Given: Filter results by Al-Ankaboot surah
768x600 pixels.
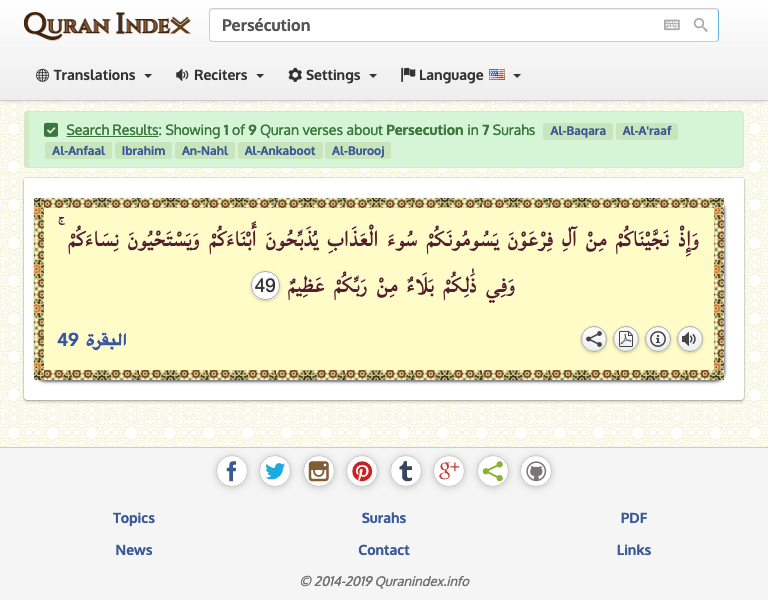Looking at the screenshot, I should pyautogui.click(x=280, y=151).
